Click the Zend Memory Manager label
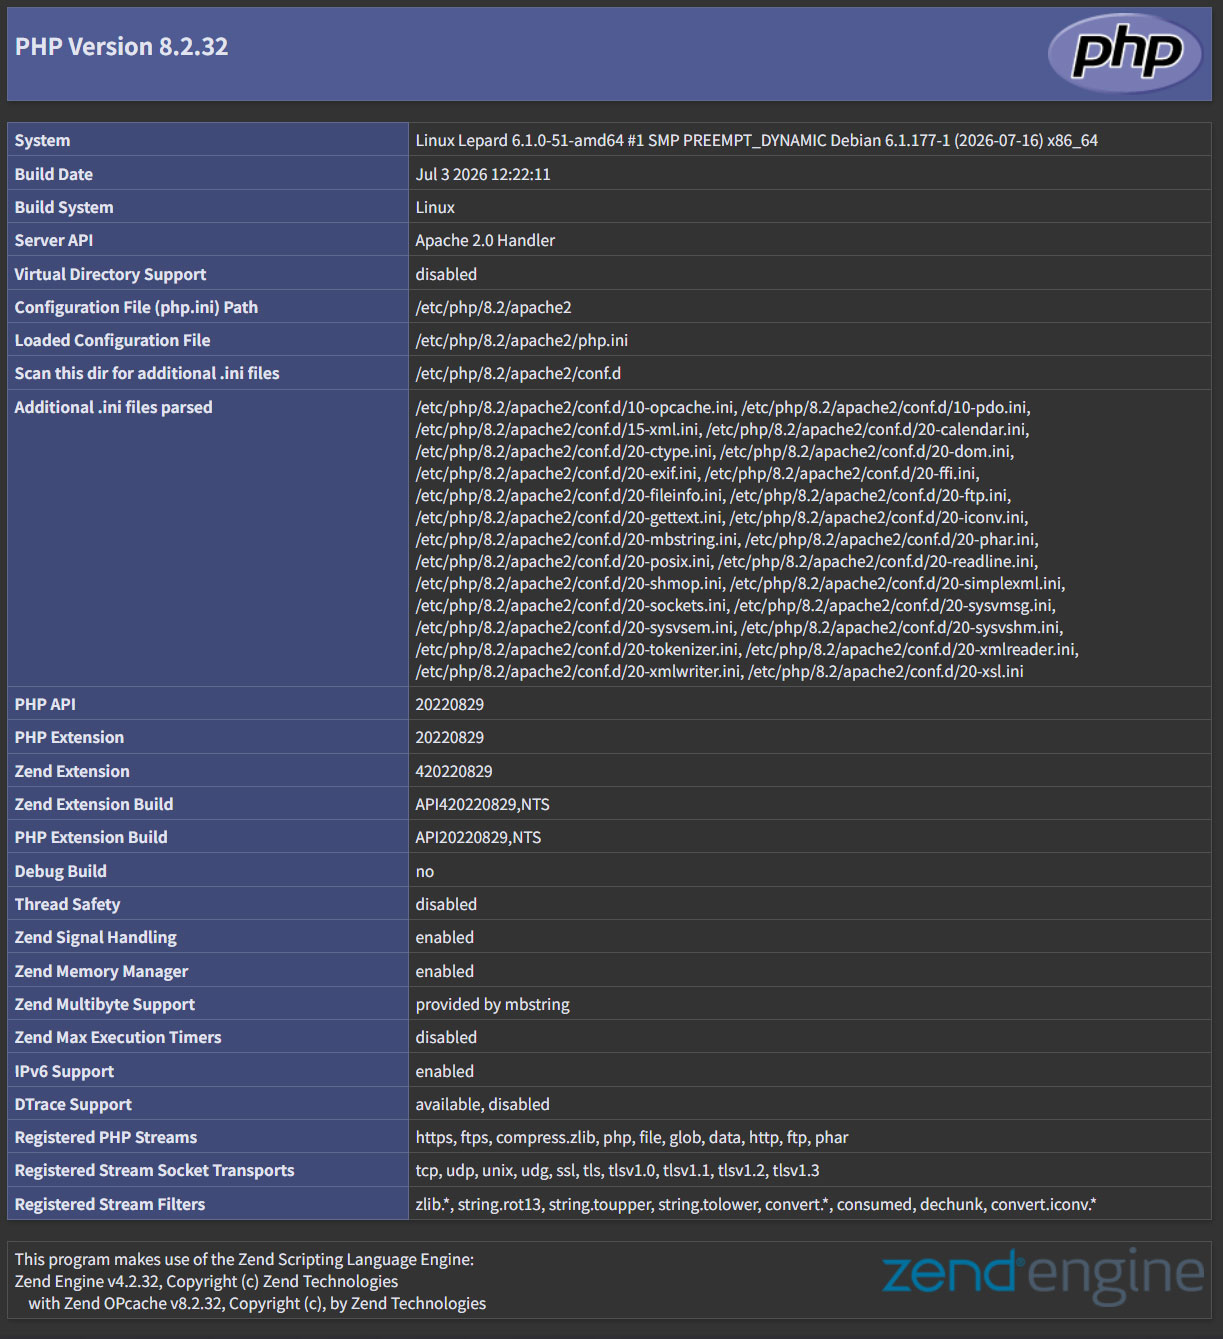The width and height of the screenshot is (1223, 1339). coord(101,971)
